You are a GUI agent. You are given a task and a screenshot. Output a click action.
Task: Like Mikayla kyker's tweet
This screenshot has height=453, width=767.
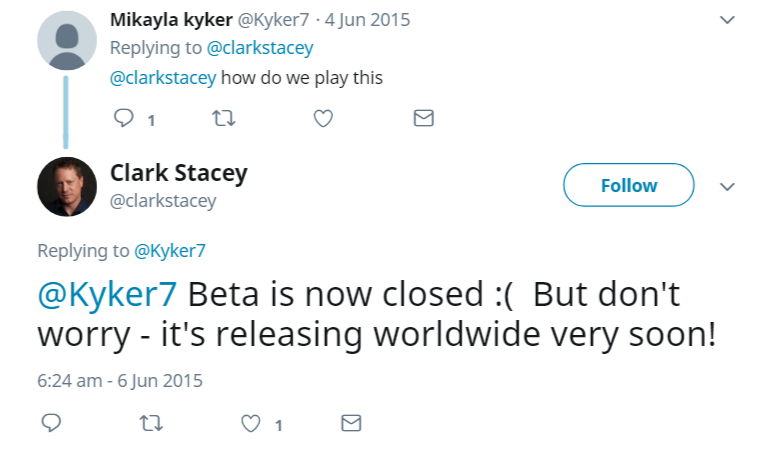[x=322, y=119]
